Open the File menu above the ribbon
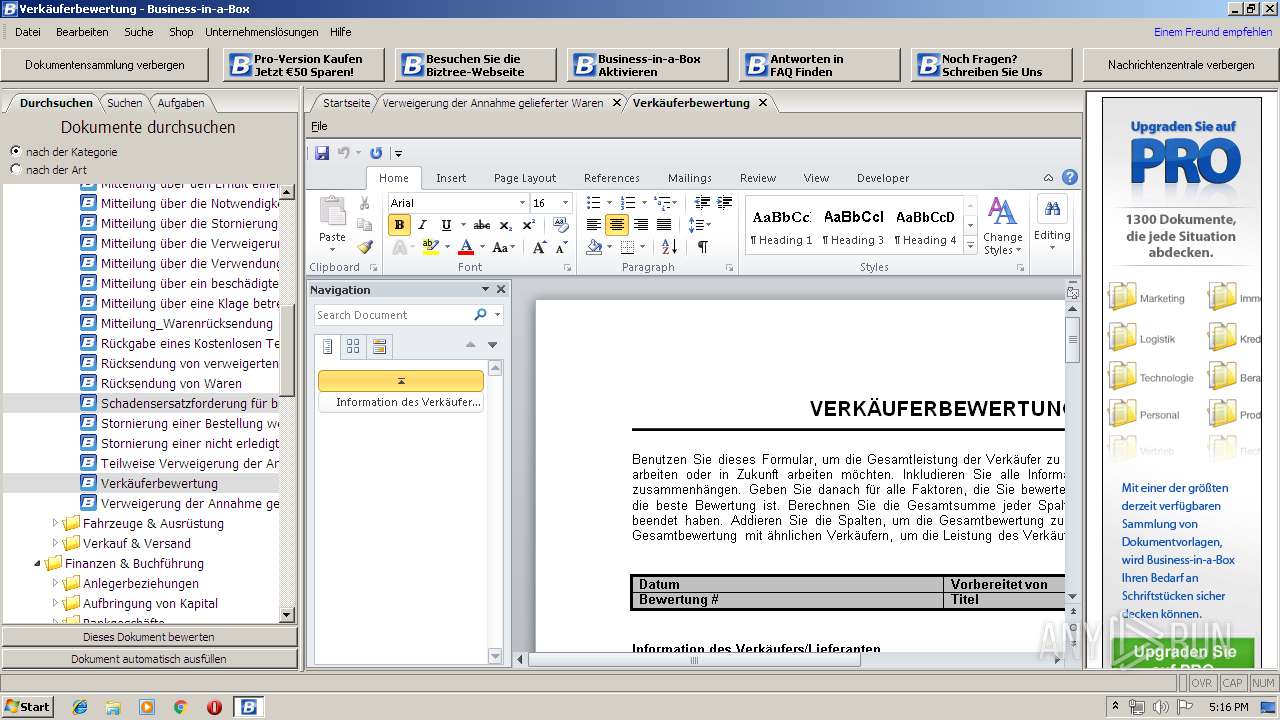 pyautogui.click(x=319, y=126)
